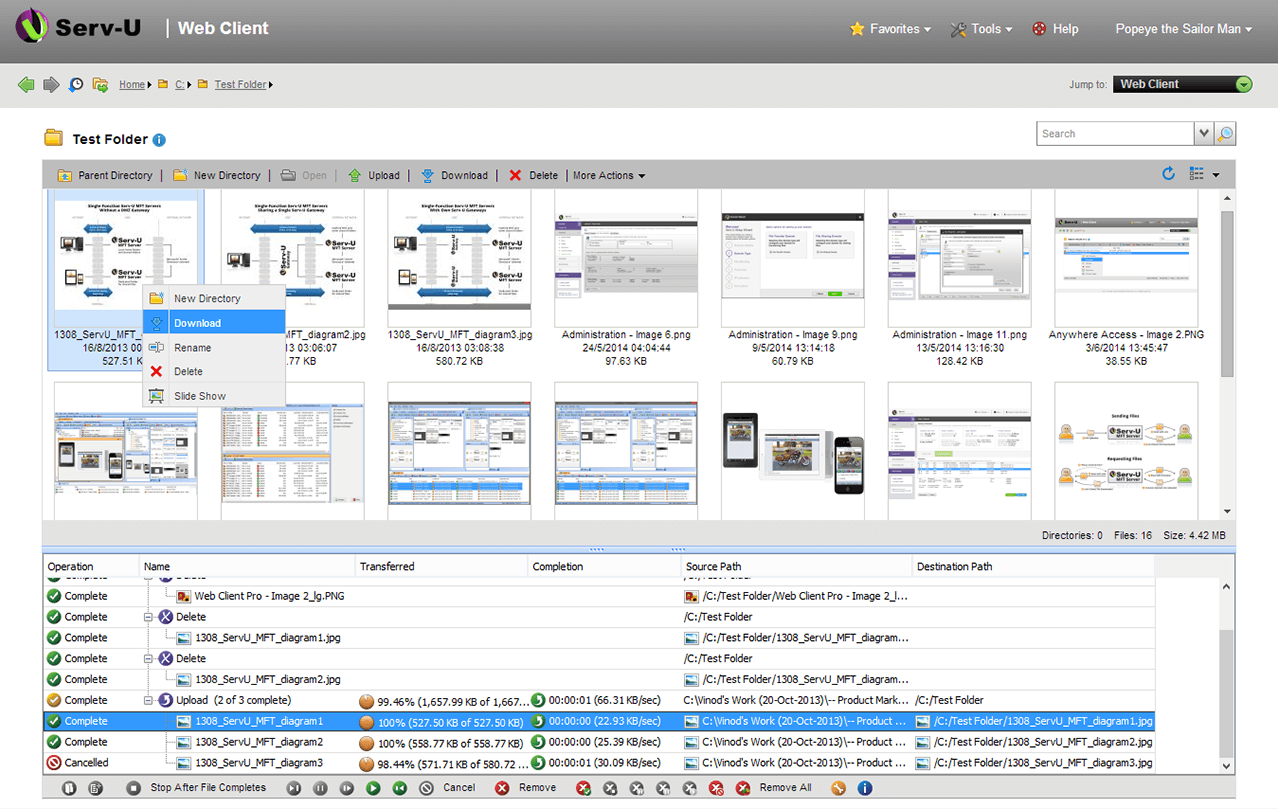Image resolution: width=1278 pixels, height=809 pixels.
Task: Select the Web Client Pro - Image 2_lg.PNG row
Action: pos(598,596)
